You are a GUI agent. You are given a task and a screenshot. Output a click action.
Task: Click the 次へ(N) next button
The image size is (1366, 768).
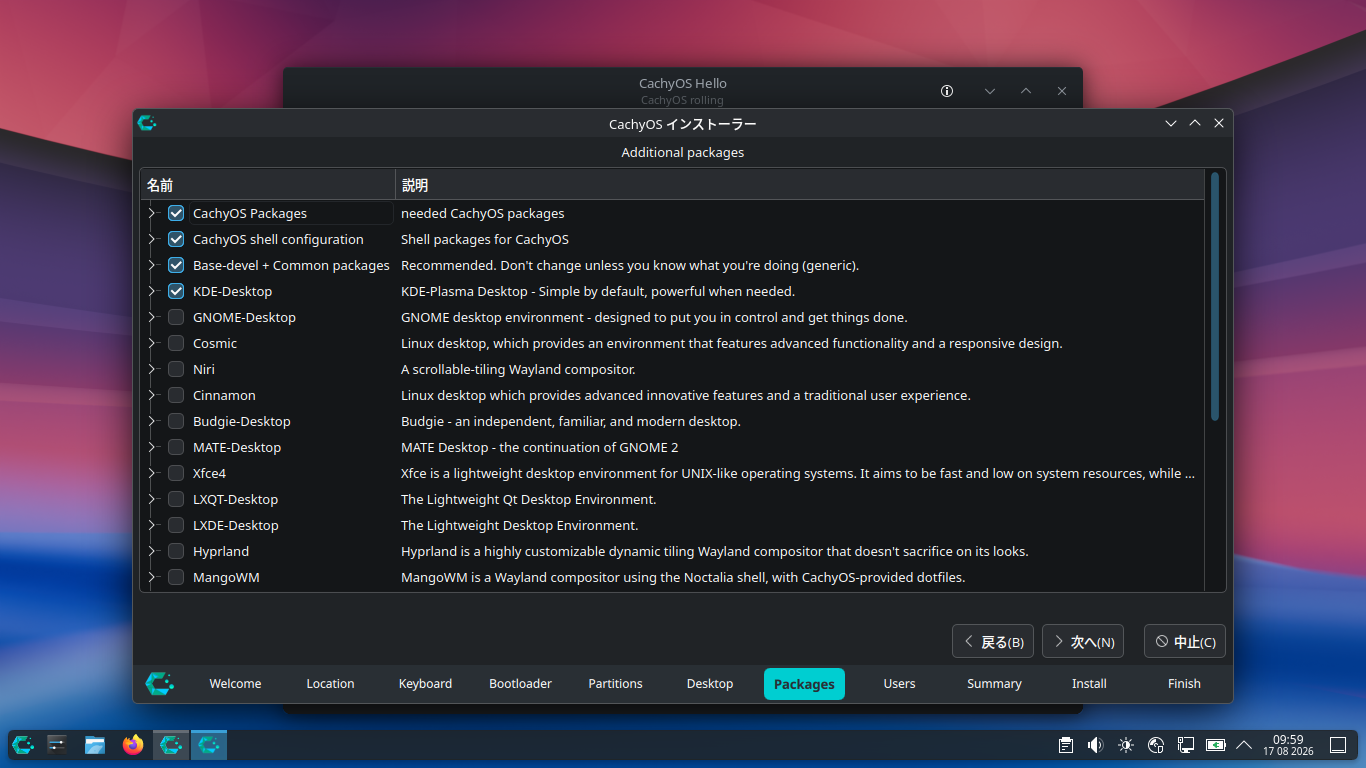coord(1083,642)
